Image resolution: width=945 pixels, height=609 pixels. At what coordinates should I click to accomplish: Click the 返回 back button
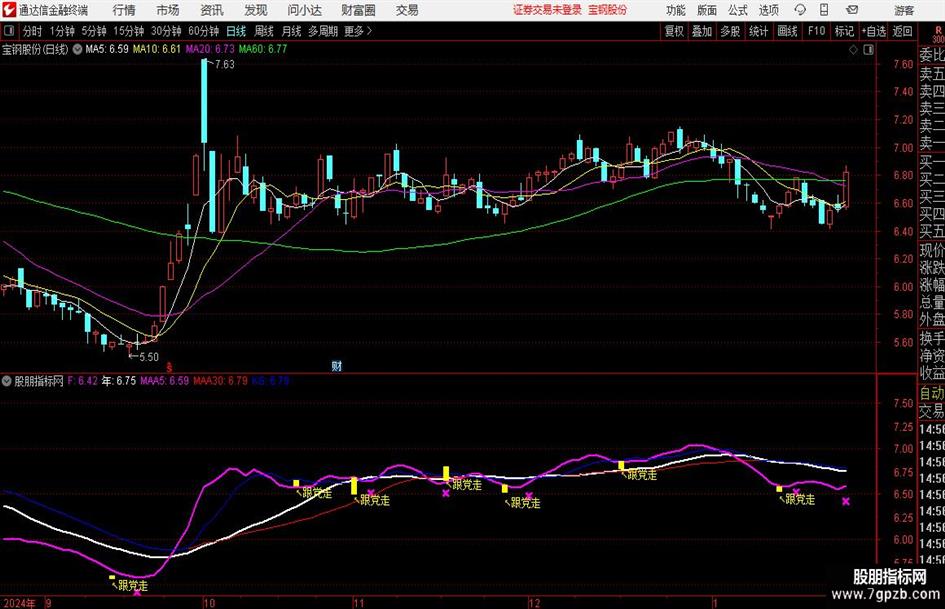pos(902,31)
